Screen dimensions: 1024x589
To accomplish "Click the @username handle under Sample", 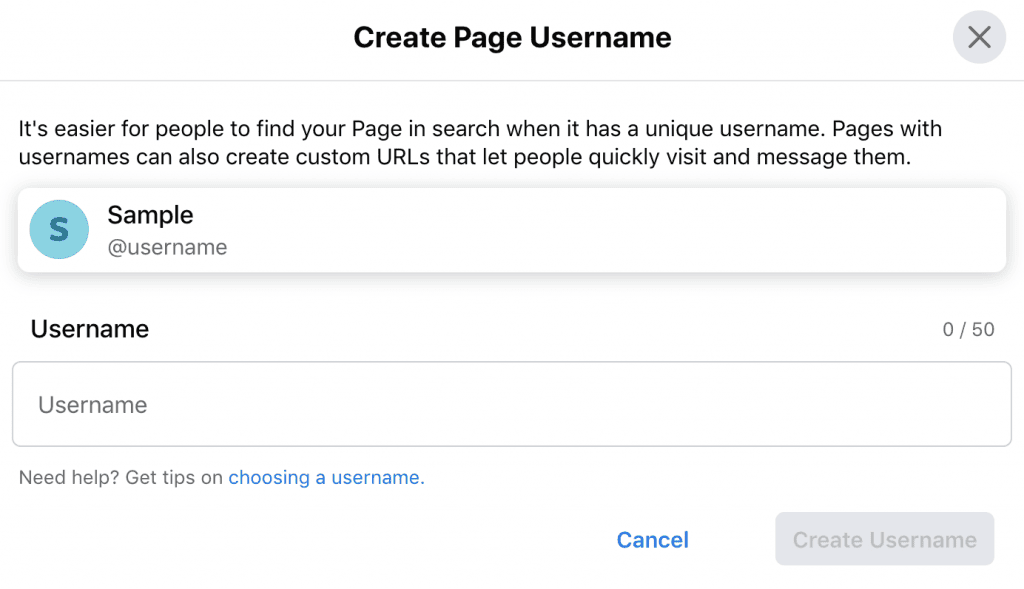I will pyautogui.click(x=167, y=247).
